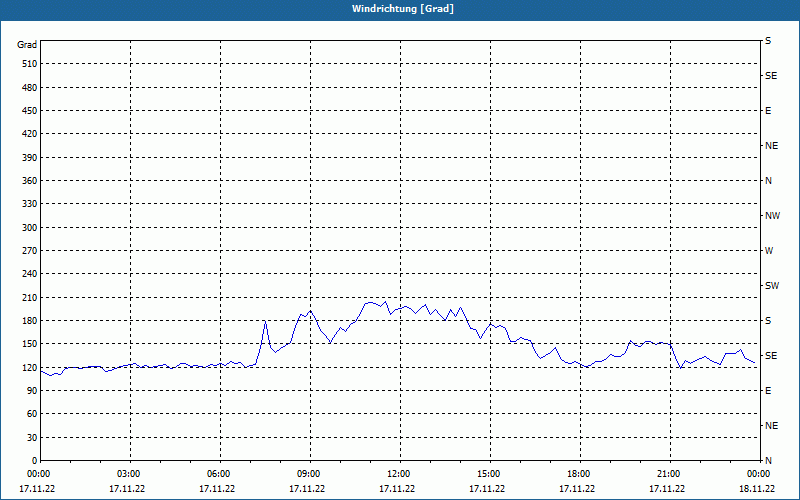Click the 510 value on the y-axis
This screenshot has height=500, width=800.
click(30, 64)
